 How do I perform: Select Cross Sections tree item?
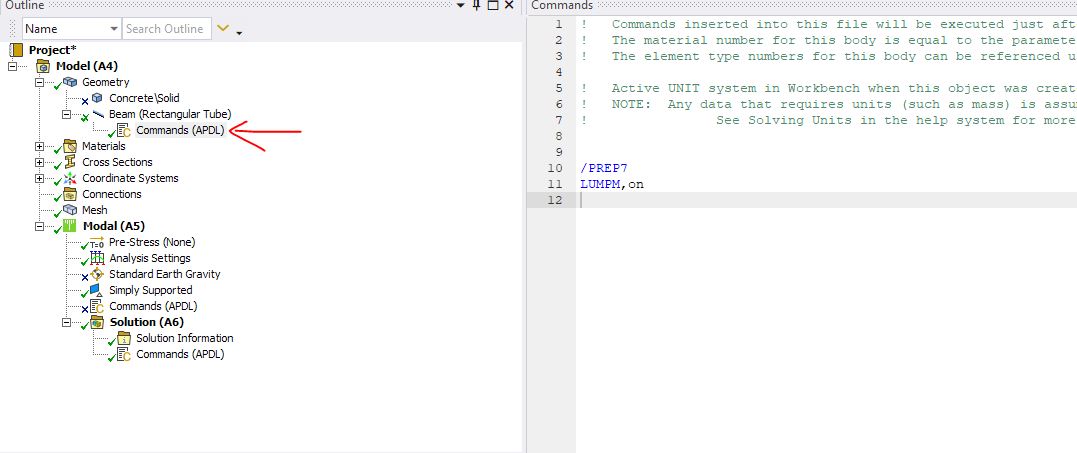117,162
